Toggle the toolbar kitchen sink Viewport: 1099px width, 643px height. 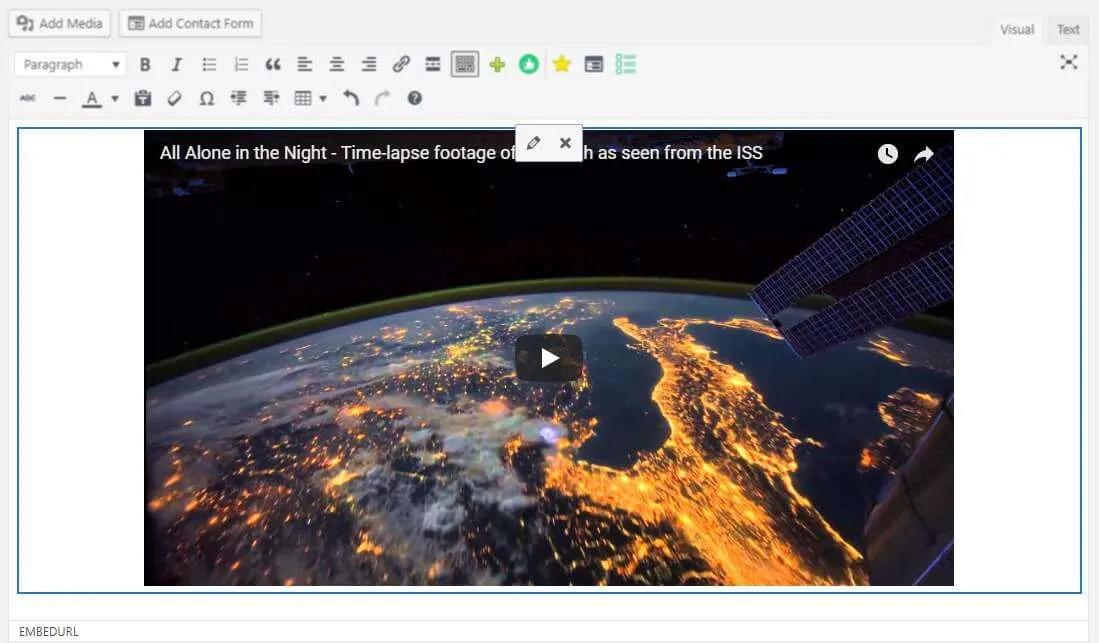click(465, 65)
